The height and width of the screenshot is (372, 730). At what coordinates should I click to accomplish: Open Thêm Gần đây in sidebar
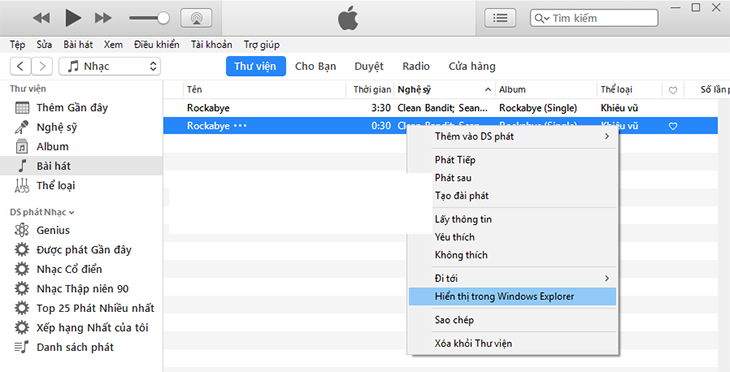pos(72,108)
